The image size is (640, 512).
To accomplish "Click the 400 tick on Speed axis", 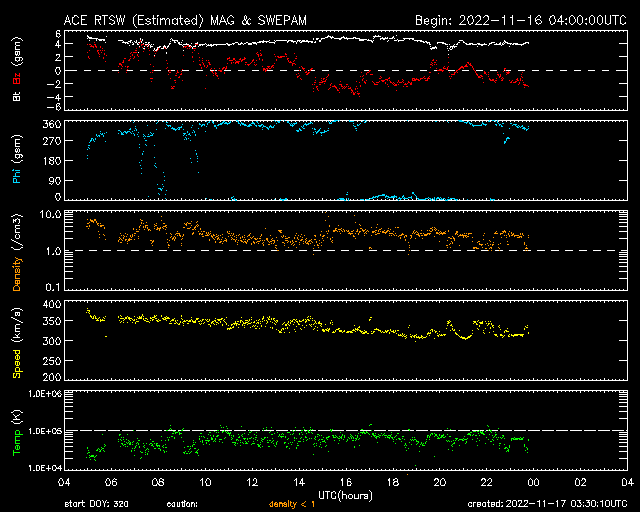I will click(x=52, y=305).
